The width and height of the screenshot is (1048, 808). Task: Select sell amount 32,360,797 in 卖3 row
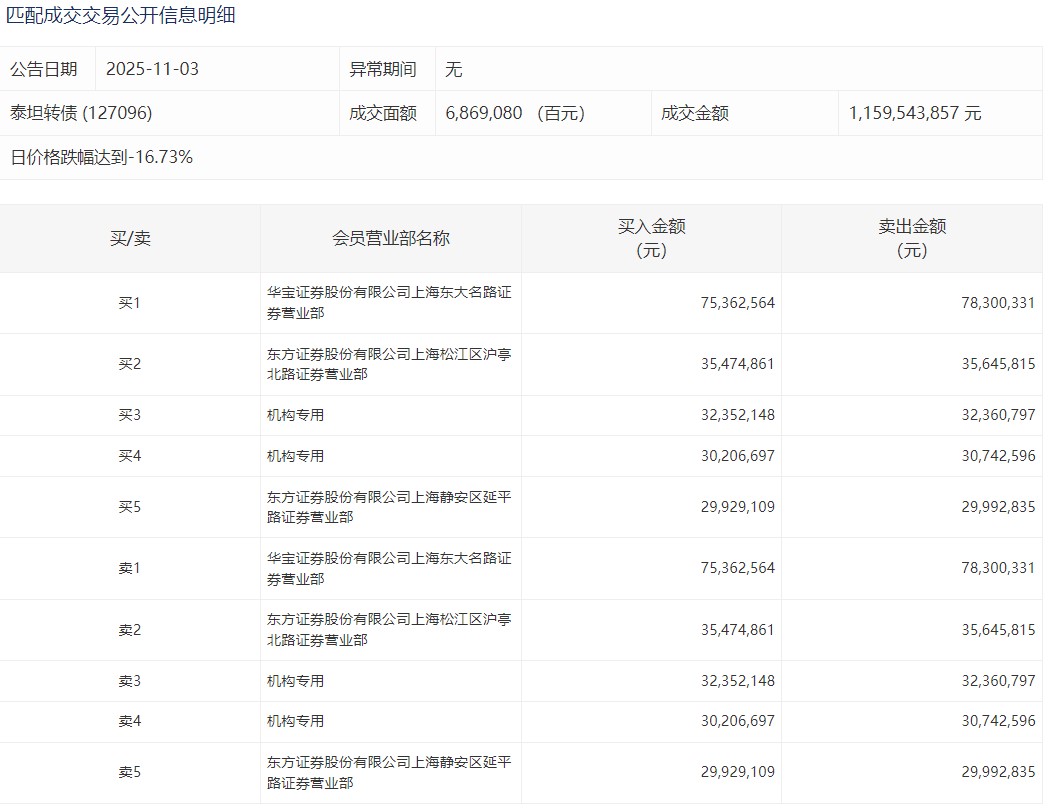(x=997, y=681)
